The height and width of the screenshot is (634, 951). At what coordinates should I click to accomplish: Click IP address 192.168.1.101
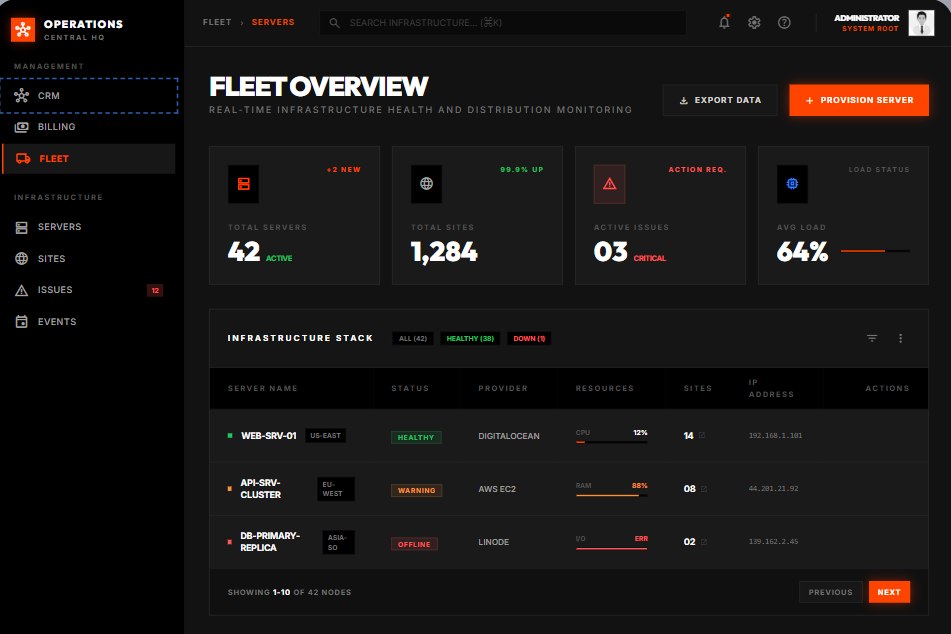pos(775,436)
